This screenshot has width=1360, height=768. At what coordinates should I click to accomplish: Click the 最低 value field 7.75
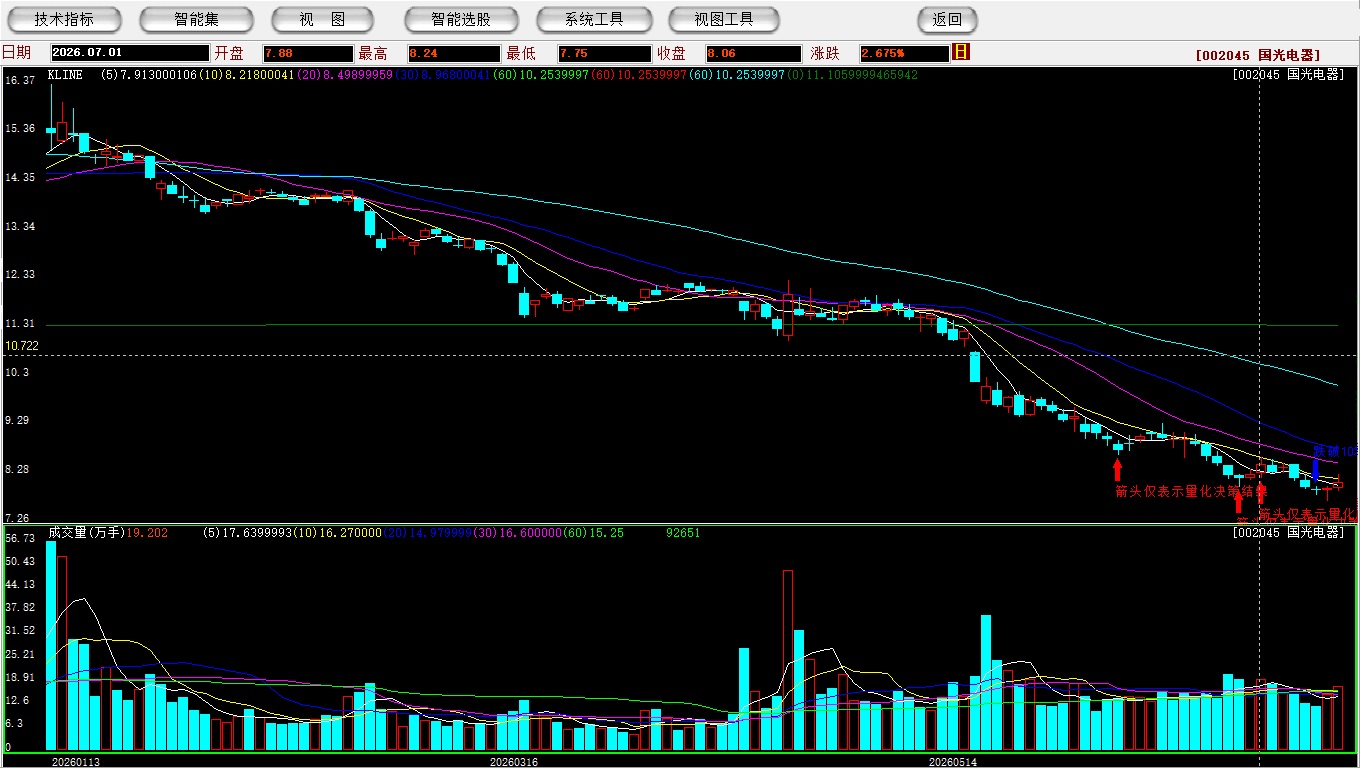pyautogui.click(x=605, y=53)
